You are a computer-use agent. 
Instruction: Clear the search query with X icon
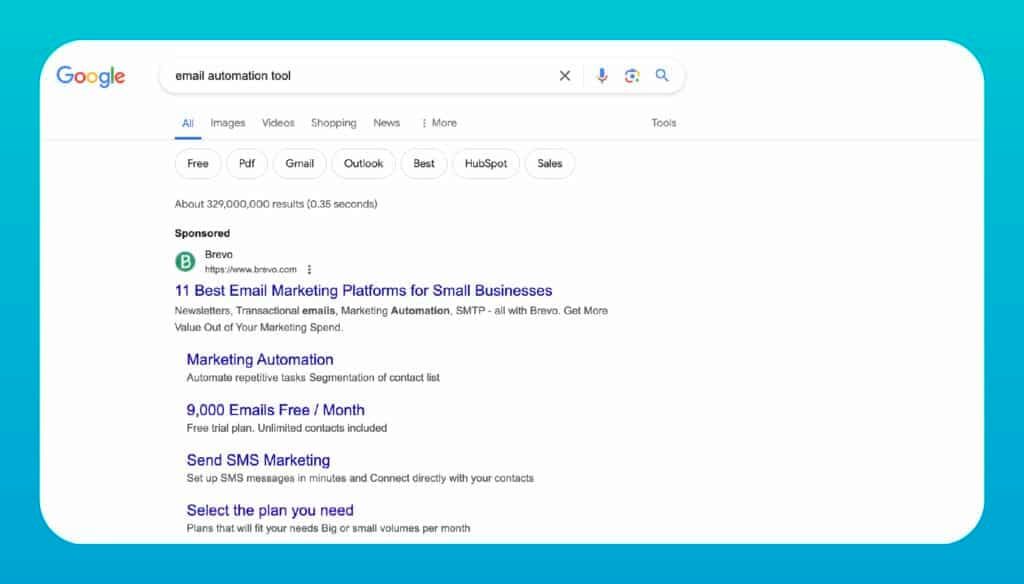click(x=565, y=76)
